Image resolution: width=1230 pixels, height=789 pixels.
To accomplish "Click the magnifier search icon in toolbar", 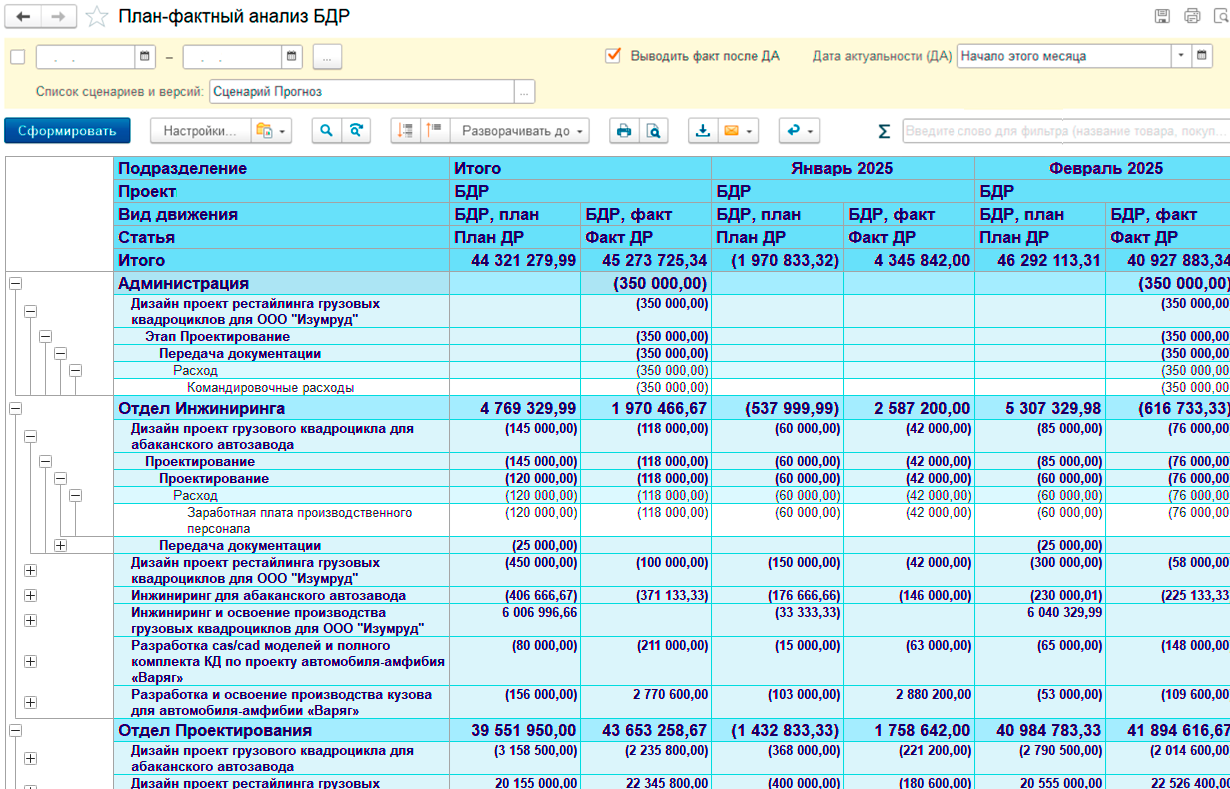I will tap(326, 131).
